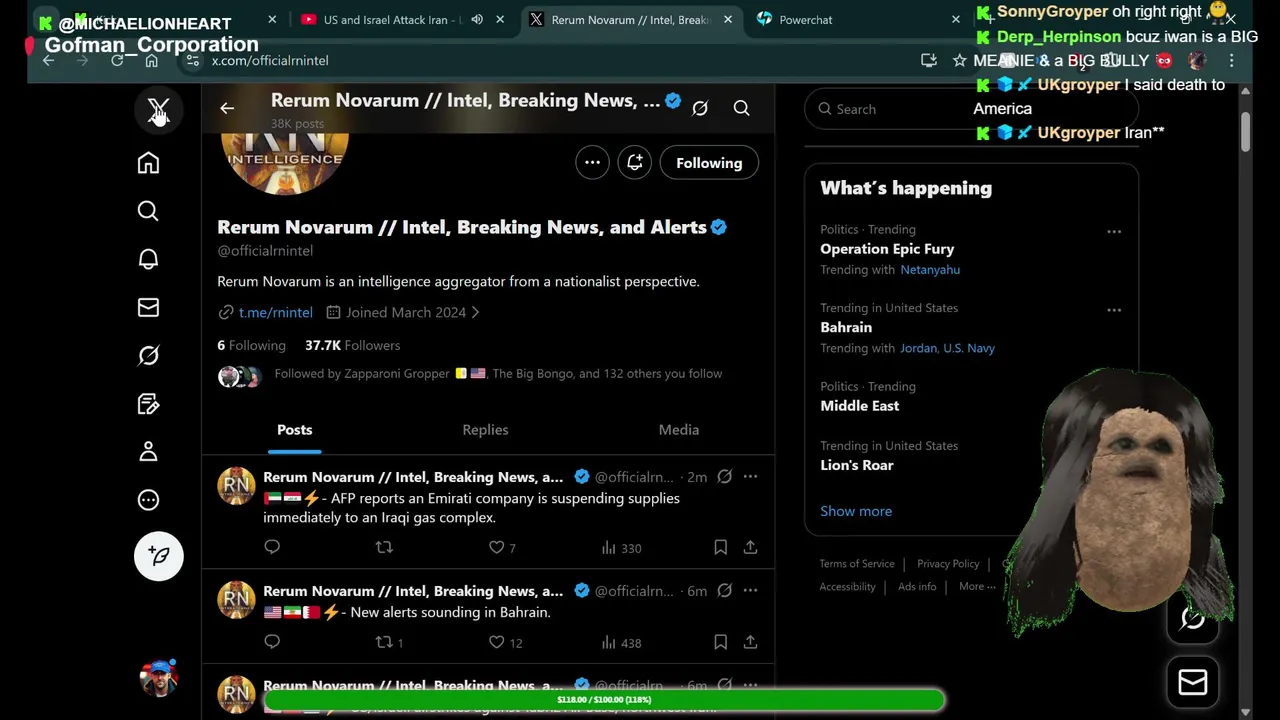Switch to the Replies tab
Viewport: 1280px width, 720px height.
[485, 430]
